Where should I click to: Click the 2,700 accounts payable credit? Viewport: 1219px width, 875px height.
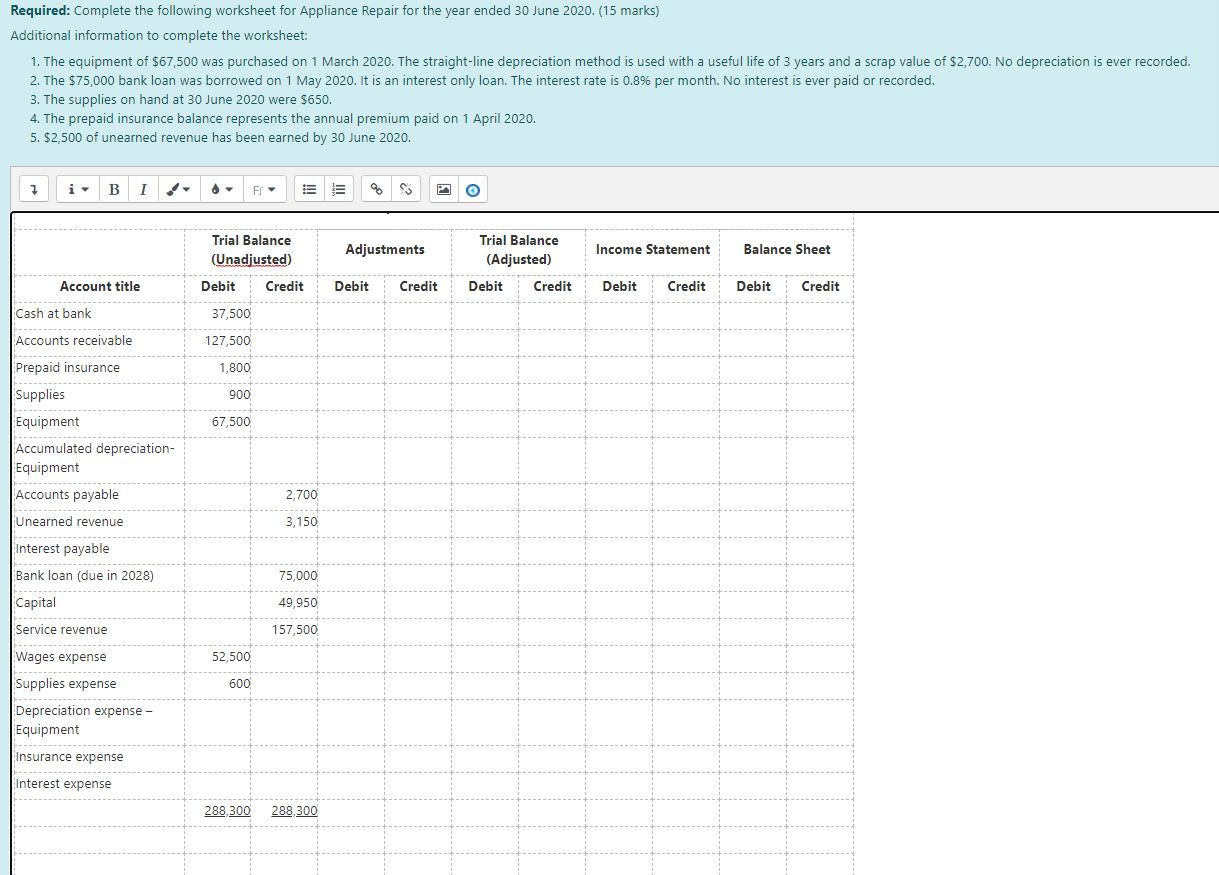pos(301,495)
